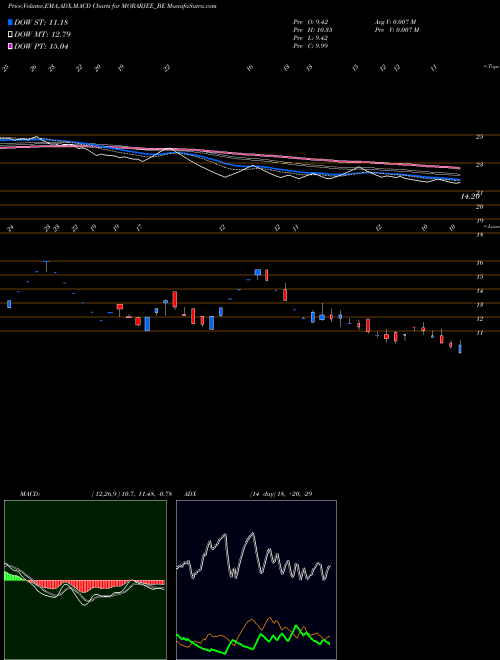Click the last blue candlestick on the right
This screenshot has height=660, width=500.
tap(460, 349)
